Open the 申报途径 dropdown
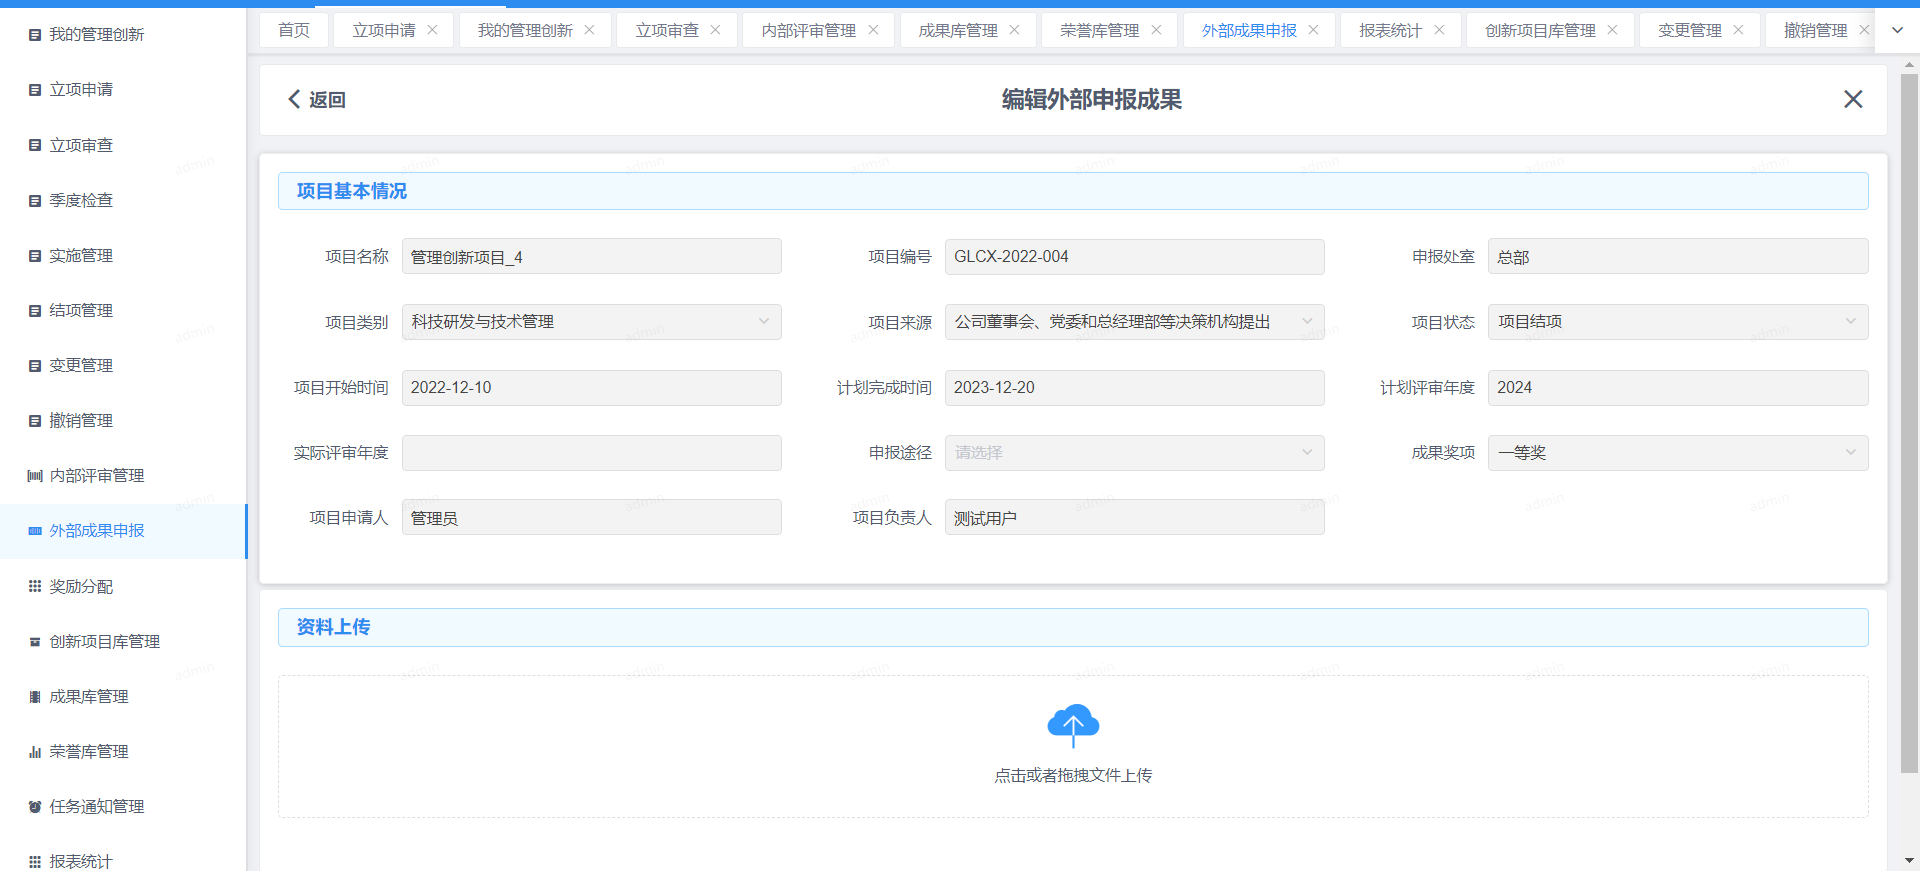The width and height of the screenshot is (1920, 871). [1135, 453]
